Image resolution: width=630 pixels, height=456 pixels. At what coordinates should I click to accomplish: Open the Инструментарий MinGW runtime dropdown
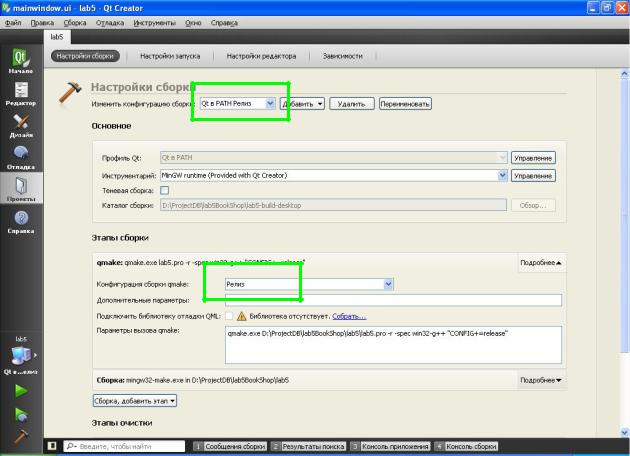point(333,175)
